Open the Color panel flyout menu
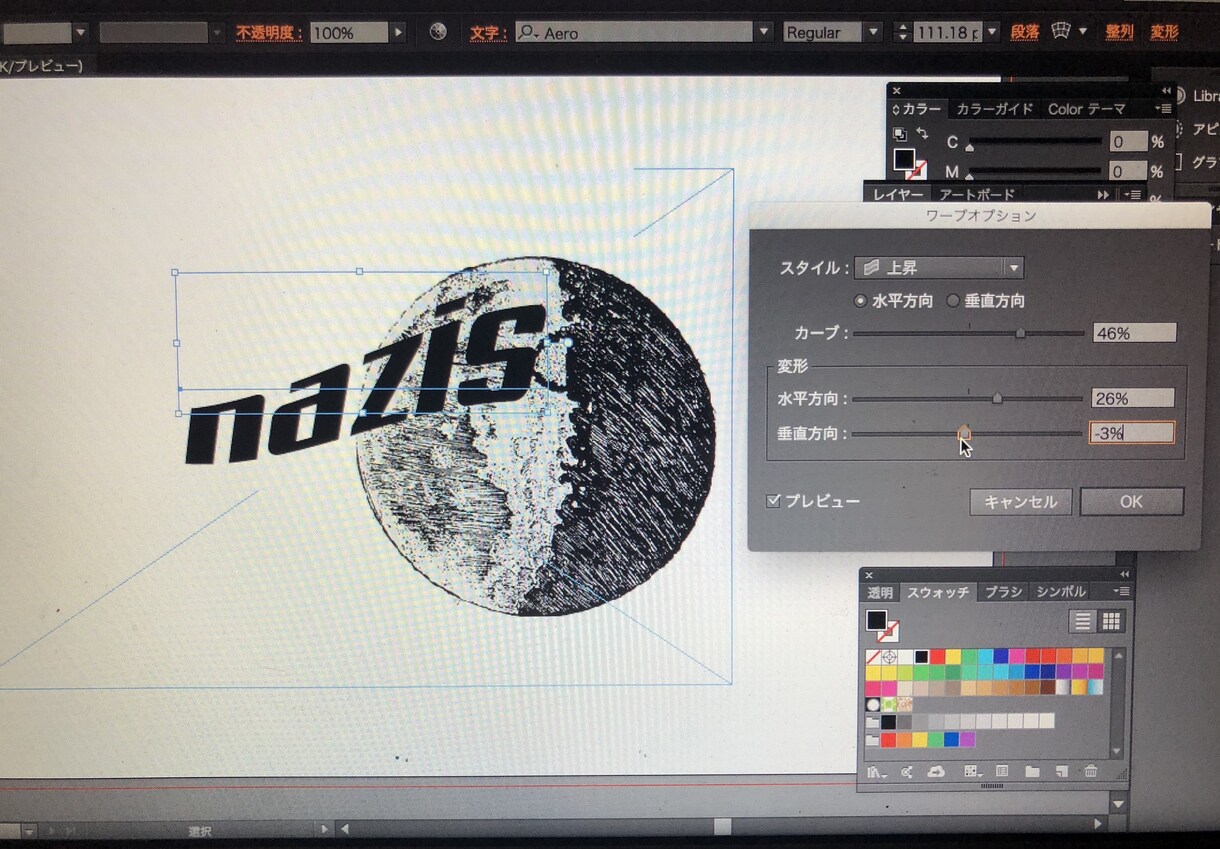Screen dimensions: 1220x849 tap(1163, 109)
